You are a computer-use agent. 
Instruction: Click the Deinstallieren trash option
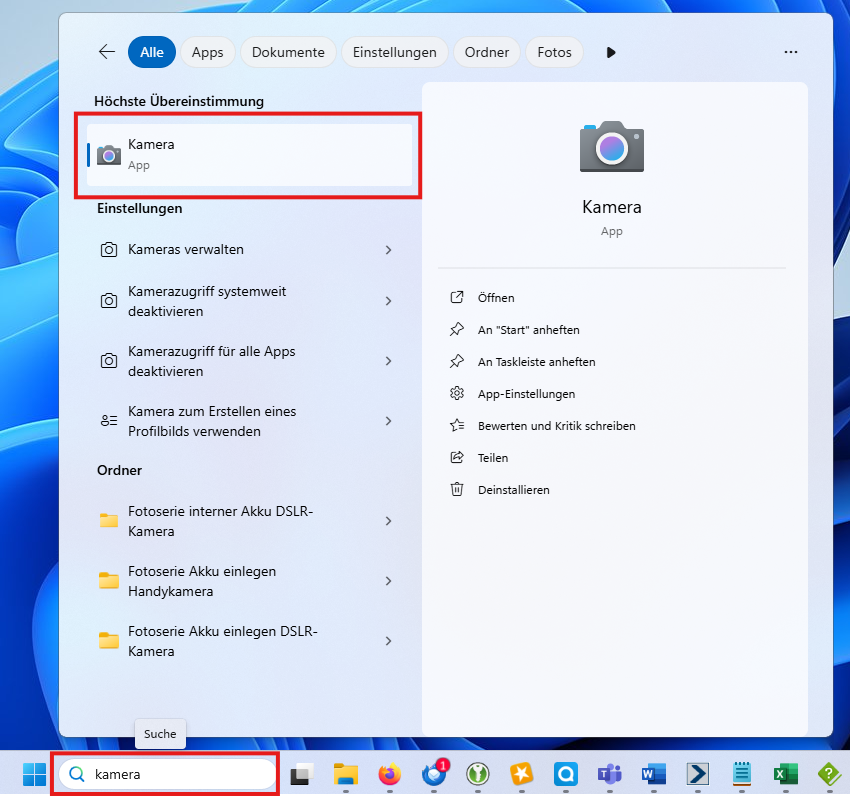457,489
